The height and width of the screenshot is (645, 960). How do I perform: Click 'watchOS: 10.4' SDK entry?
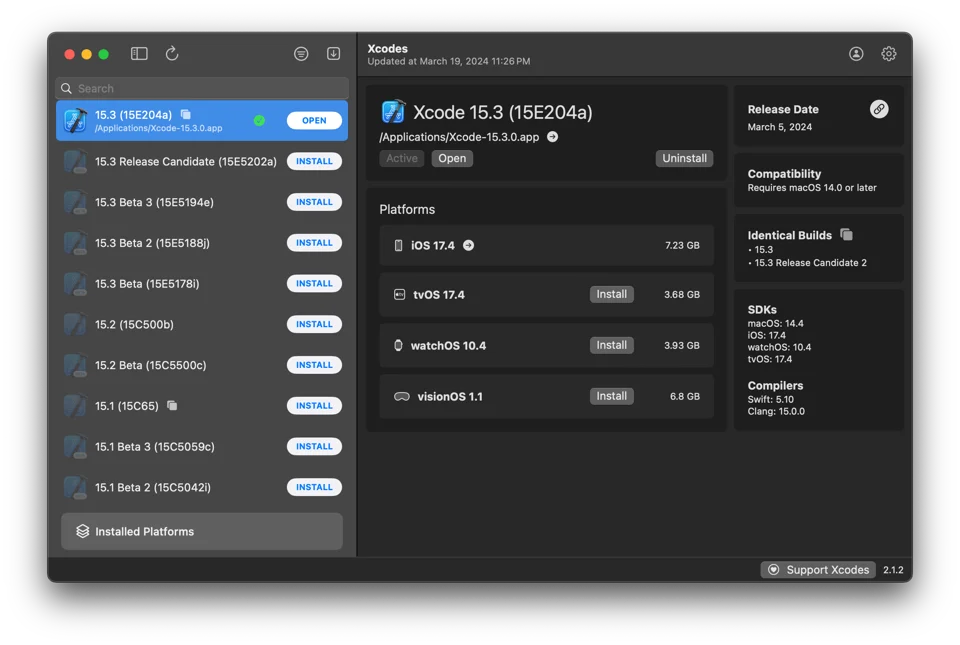click(779, 347)
